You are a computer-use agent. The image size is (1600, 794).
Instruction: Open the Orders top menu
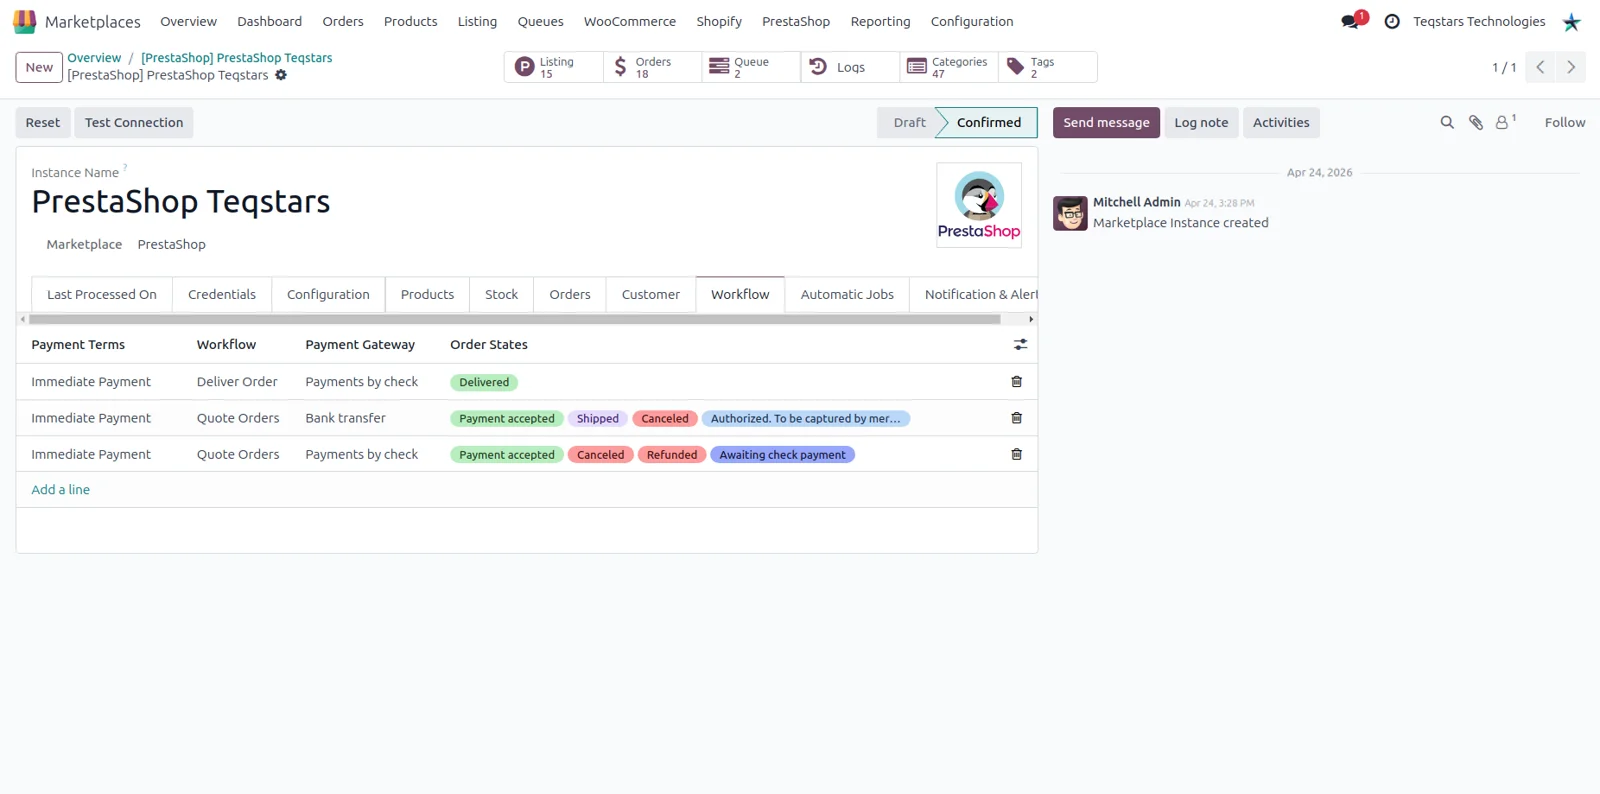[x=343, y=21]
